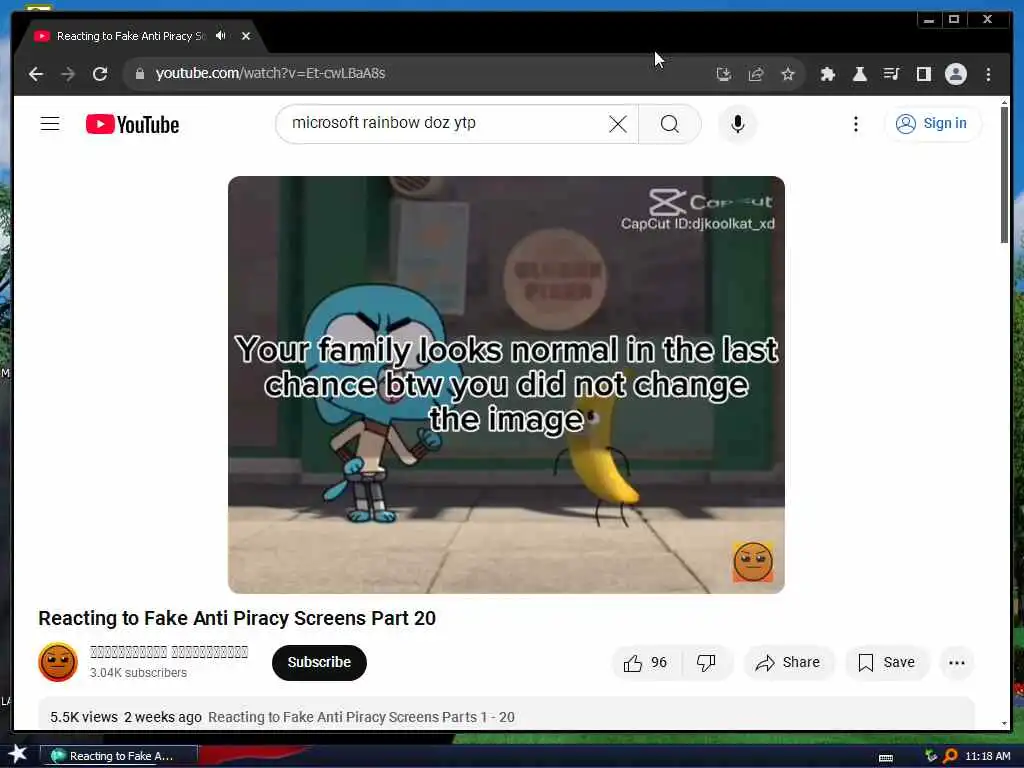Click the channel watermark in video corner
Image resolution: width=1024 pixels, height=768 pixels.
click(x=753, y=562)
